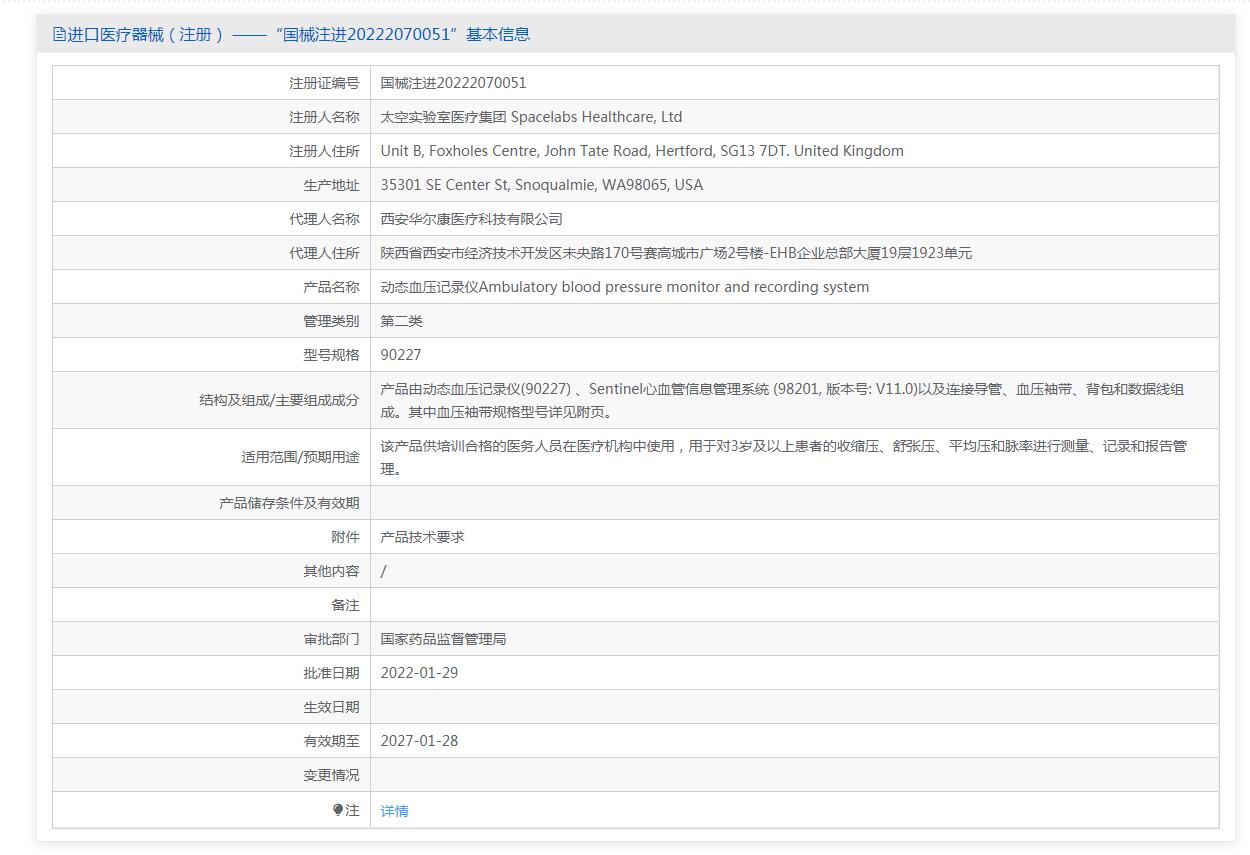
Task: Click the 变更情况 row label
Action: click(331, 775)
